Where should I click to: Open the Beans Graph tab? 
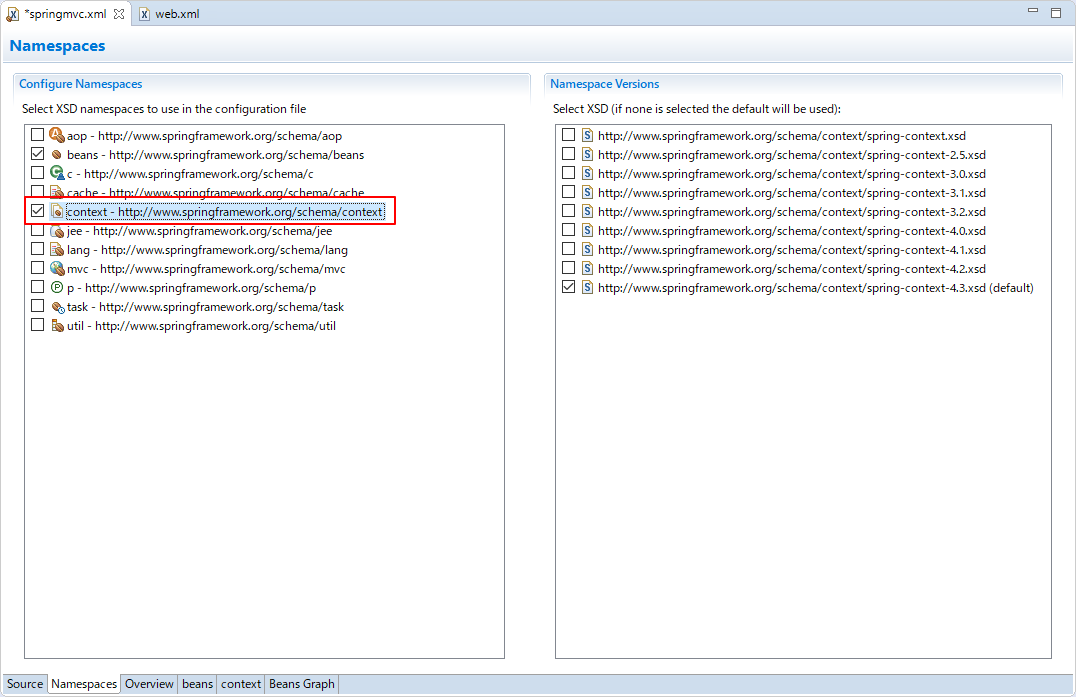(301, 684)
